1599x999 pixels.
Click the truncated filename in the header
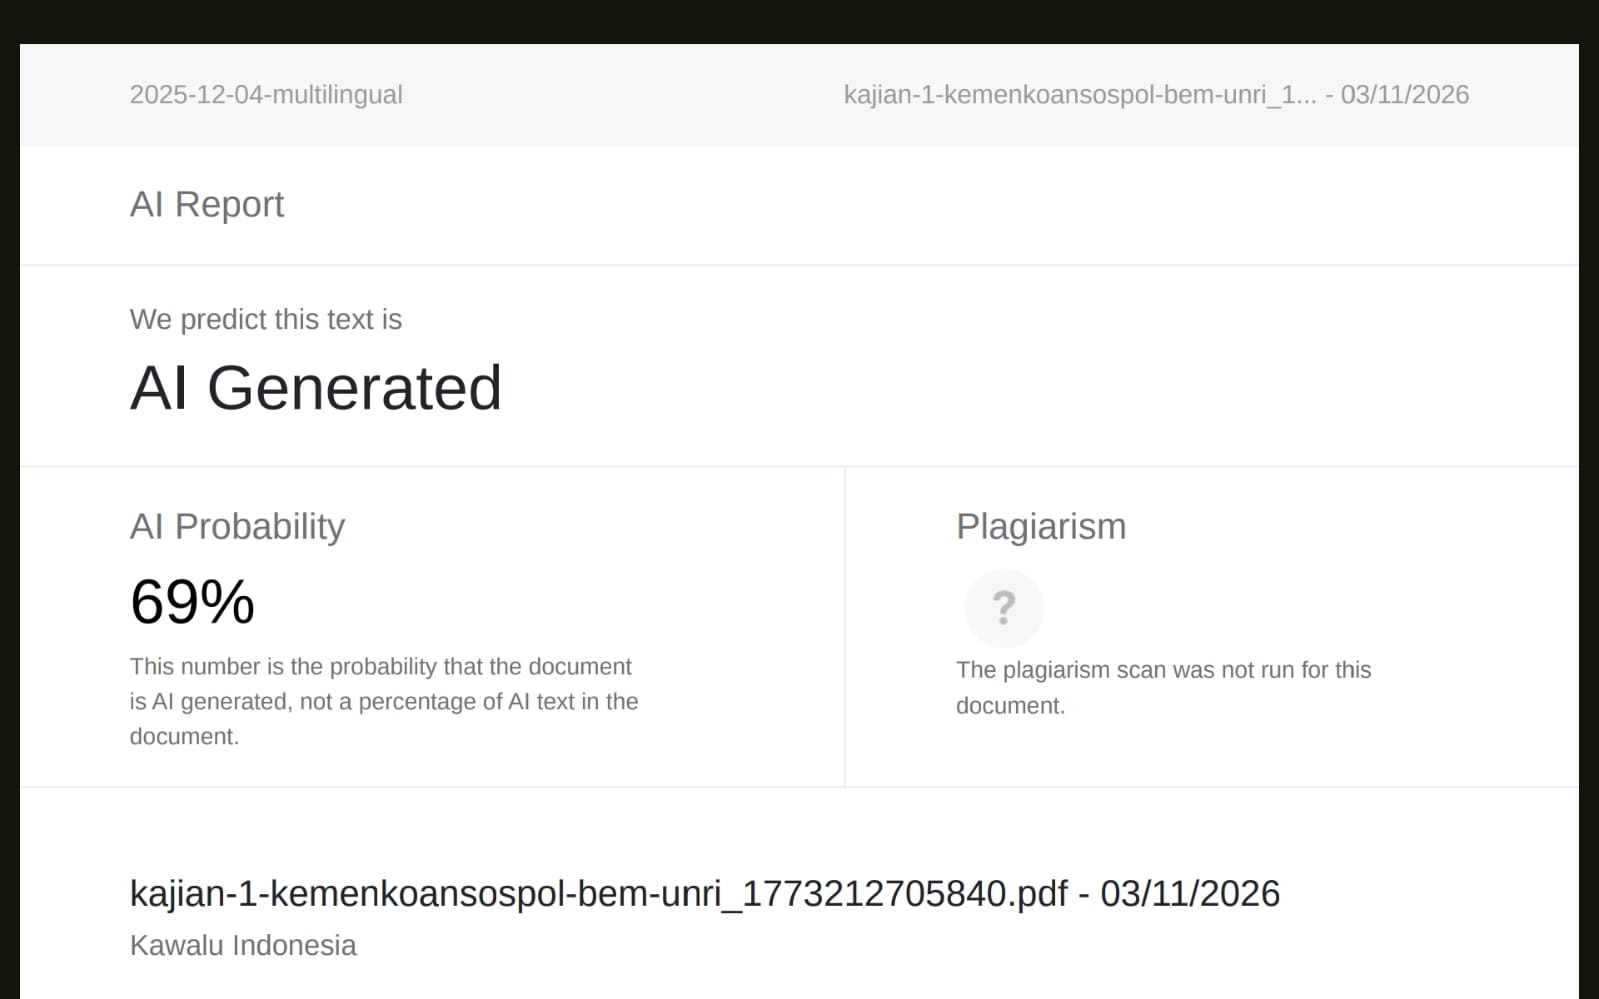(1079, 95)
